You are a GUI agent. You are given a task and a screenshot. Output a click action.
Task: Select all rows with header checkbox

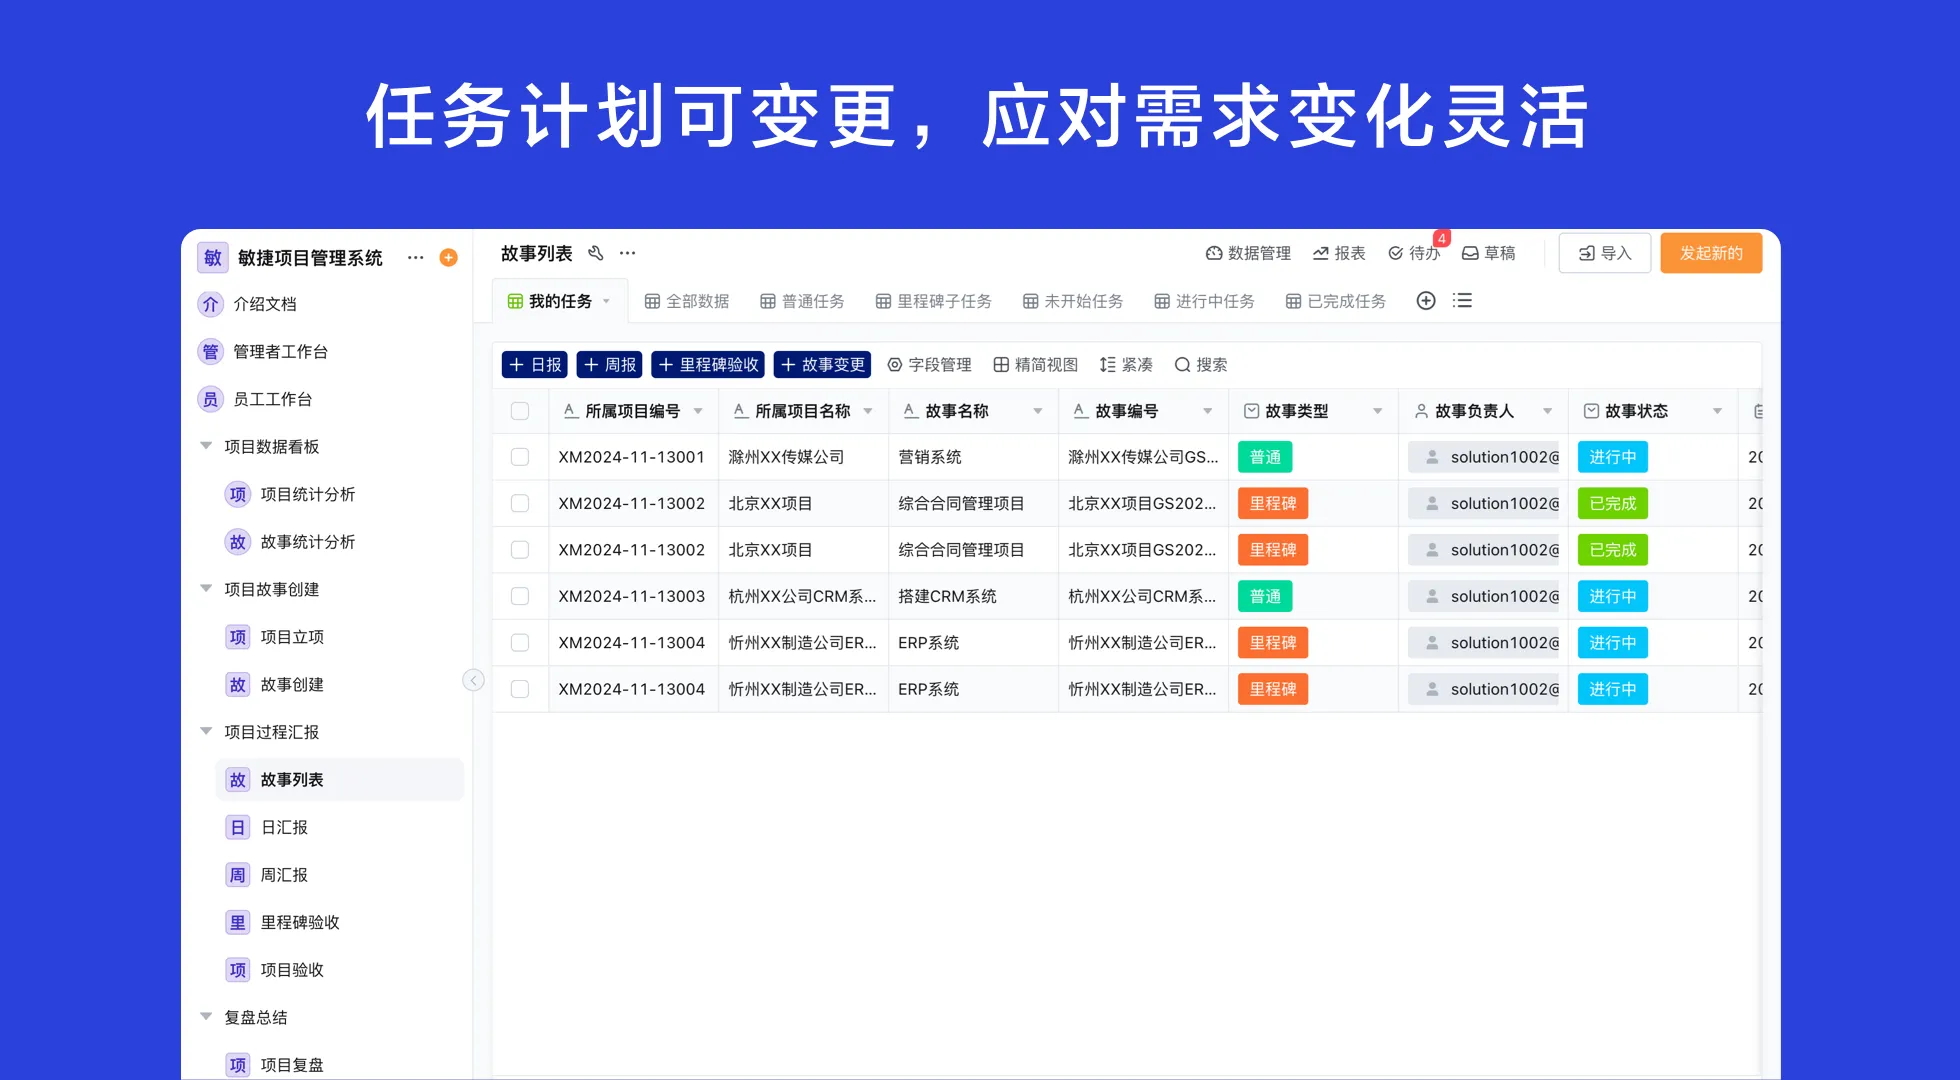(x=520, y=411)
